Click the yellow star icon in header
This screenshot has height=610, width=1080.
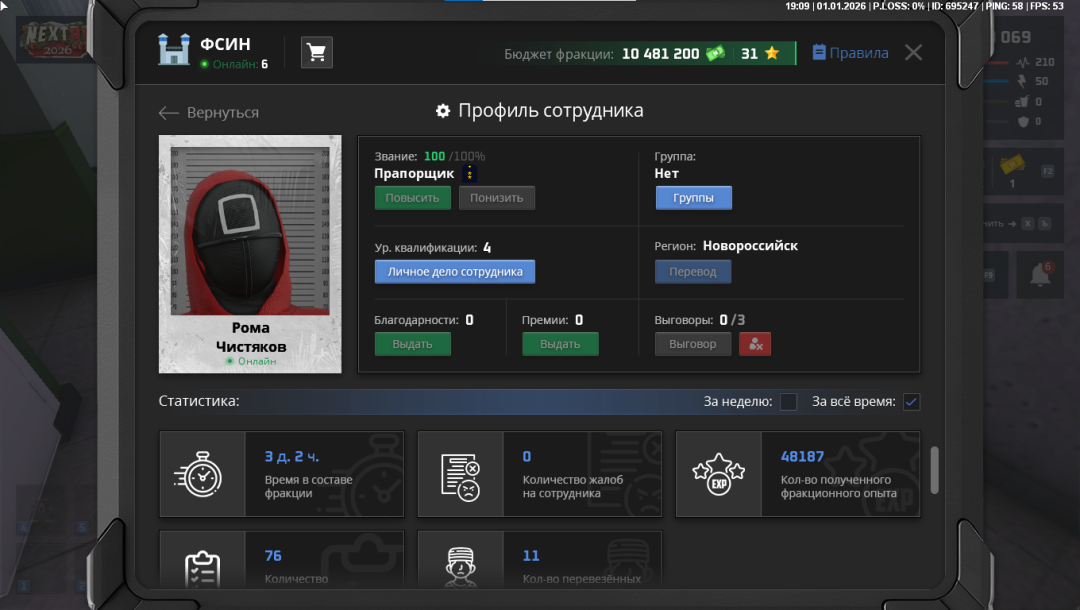click(772, 54)
